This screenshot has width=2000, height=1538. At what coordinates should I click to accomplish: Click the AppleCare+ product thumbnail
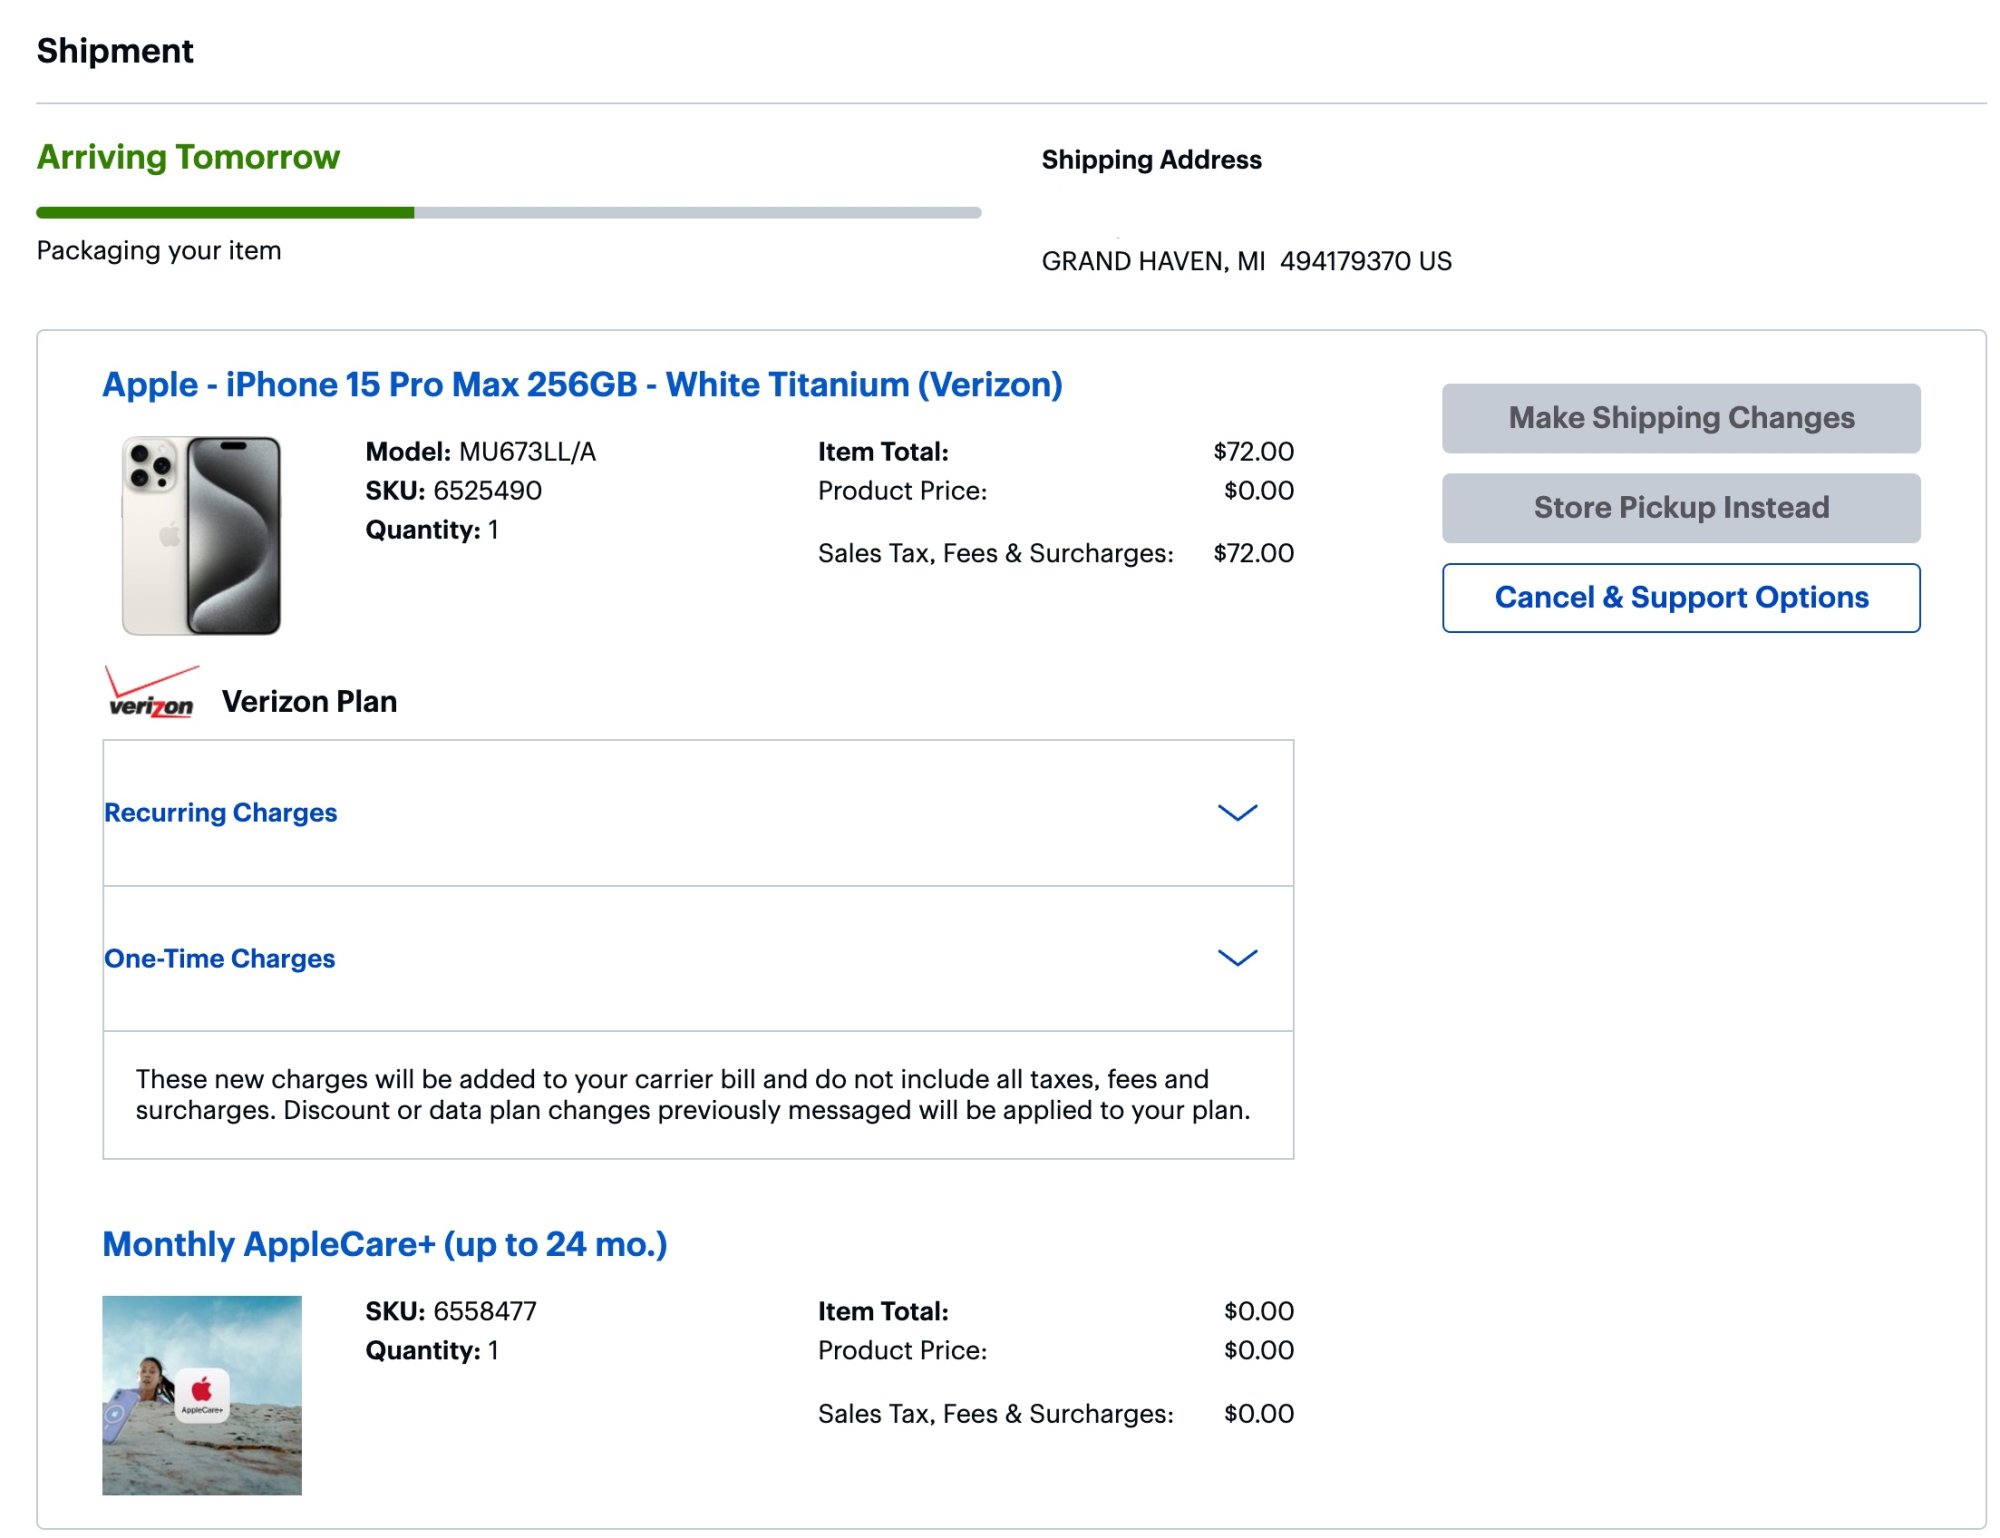point(201,1395)
